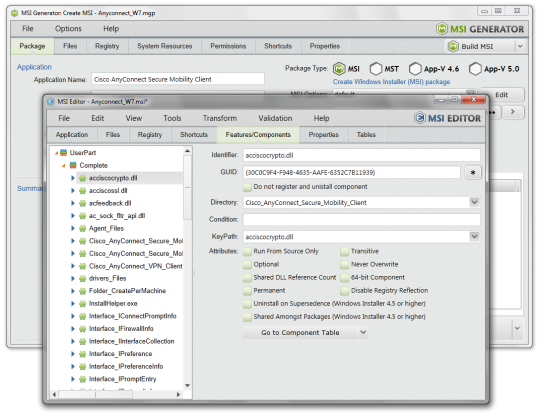This screenshot has height=415, width=540.
Task: Switch to Registry tab in MSI Editor
Action: 149,135
